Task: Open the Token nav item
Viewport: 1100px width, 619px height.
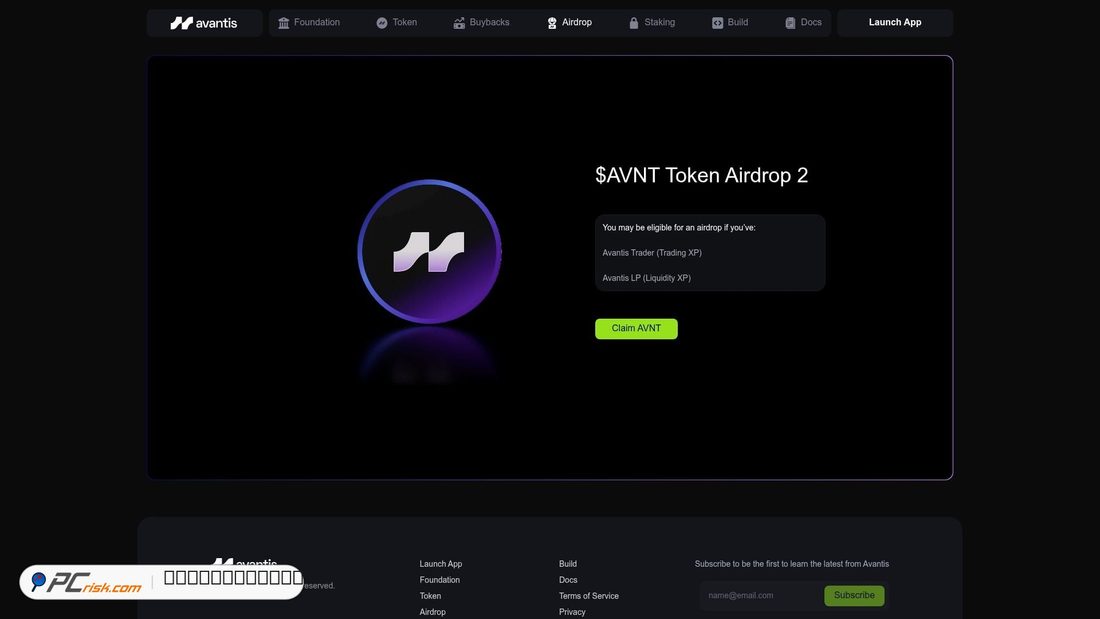Action: (x=396, y=22)
